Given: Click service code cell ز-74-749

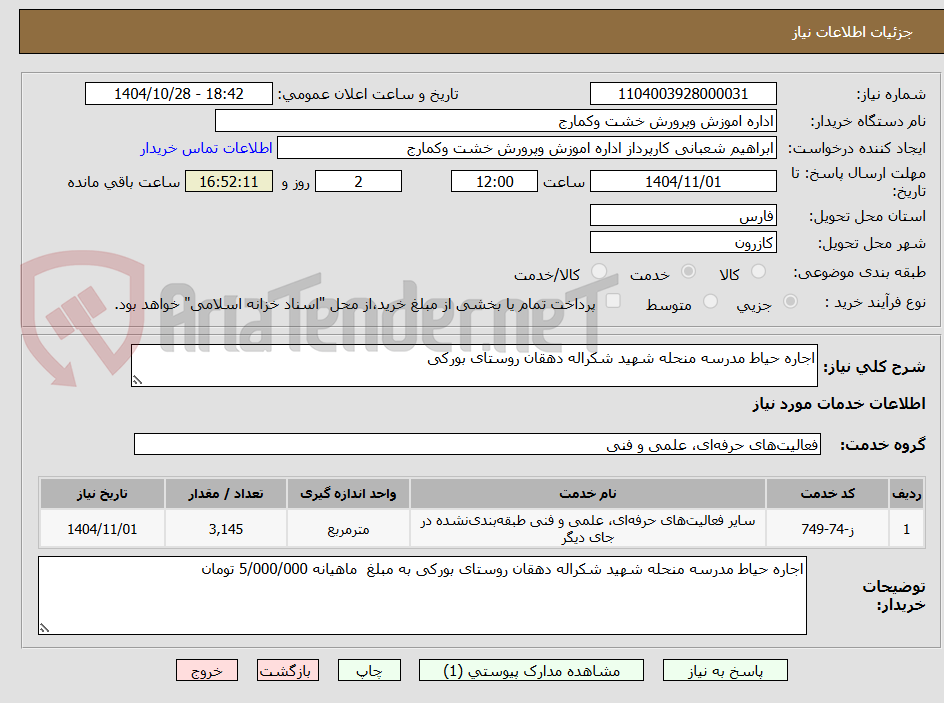Looking at the screenshot, I should click(x=827, y=528).
